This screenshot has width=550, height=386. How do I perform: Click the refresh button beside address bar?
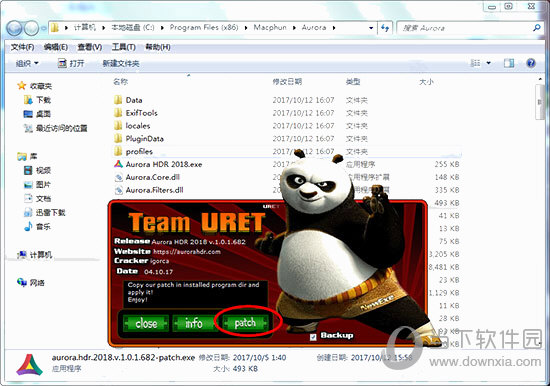385,28
